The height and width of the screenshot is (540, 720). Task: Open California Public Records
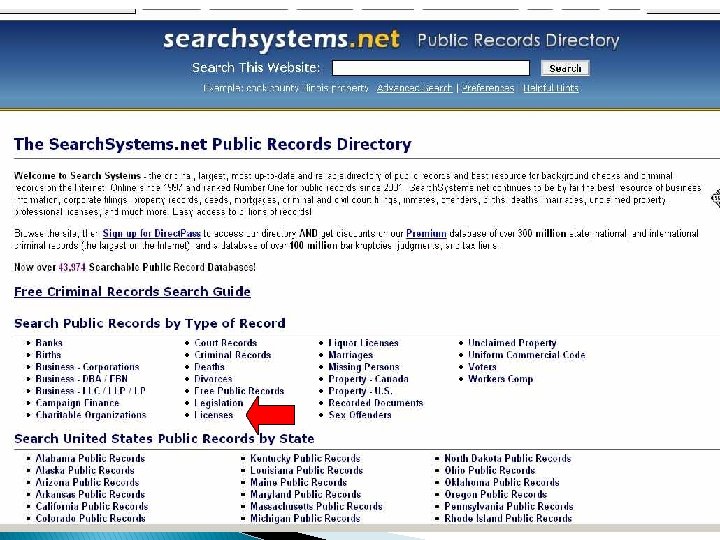[x=92, y=506]
